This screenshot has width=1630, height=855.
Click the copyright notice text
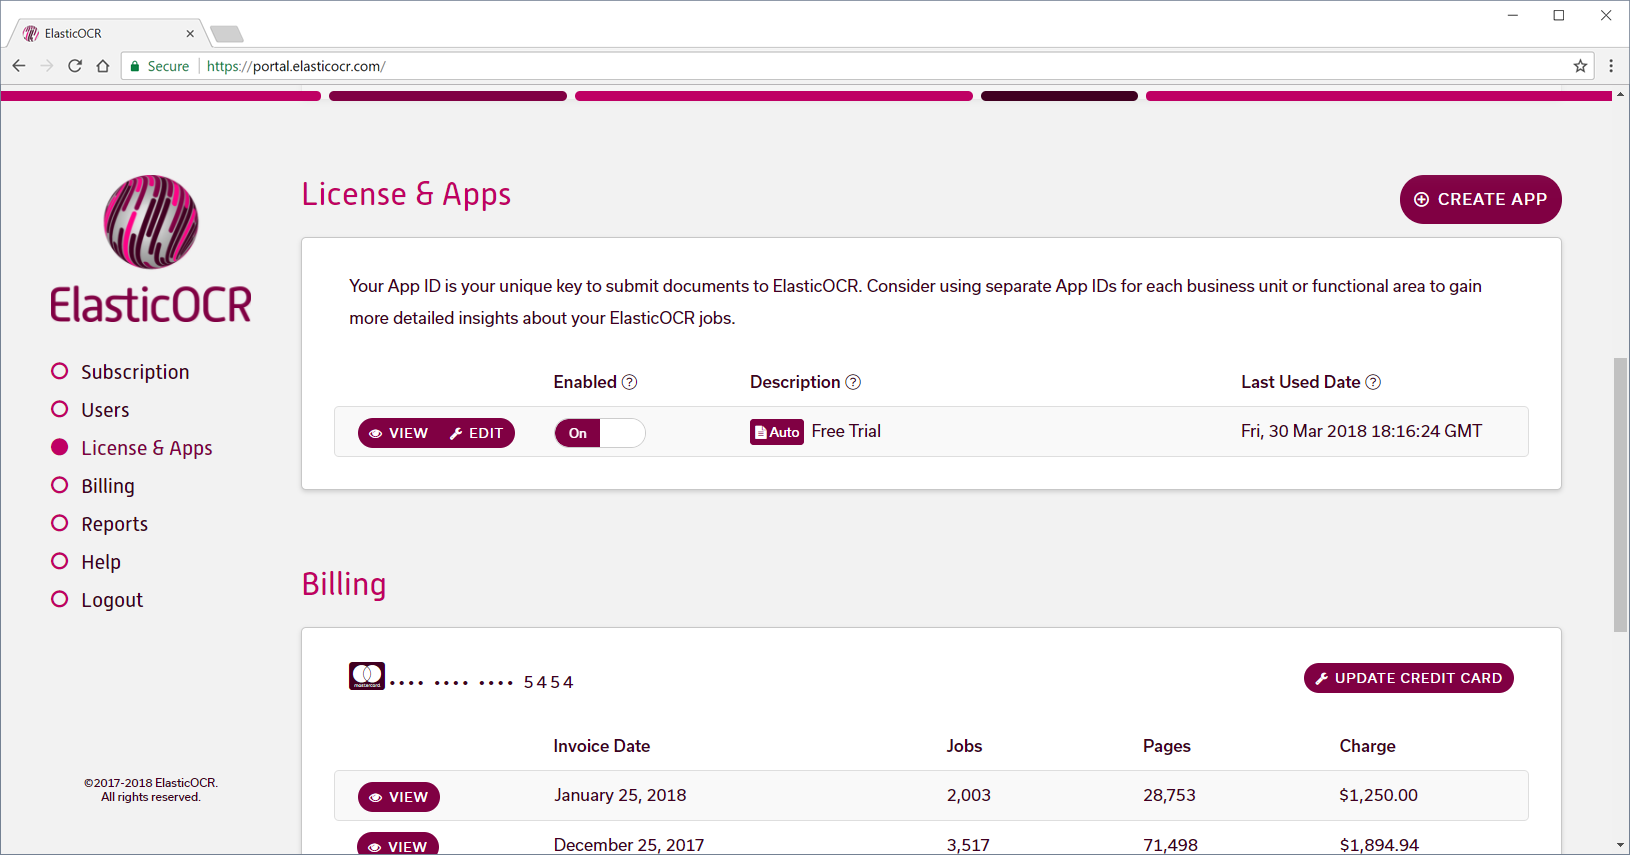[151, 790]
